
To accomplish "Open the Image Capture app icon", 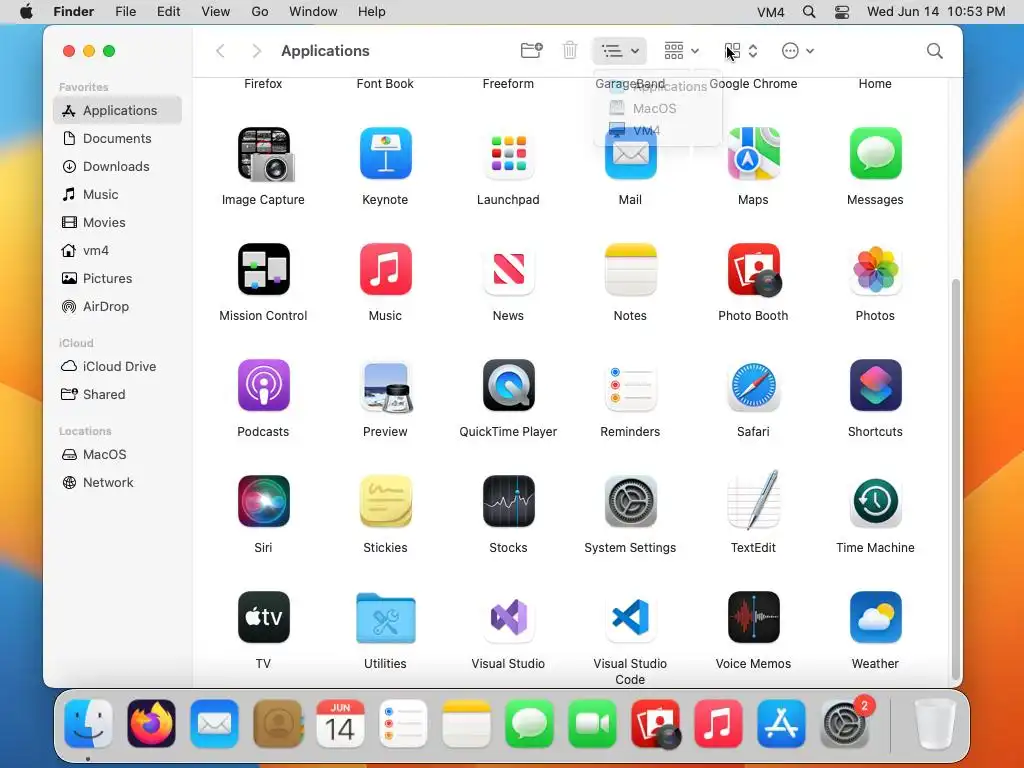I will coord(265,154).
